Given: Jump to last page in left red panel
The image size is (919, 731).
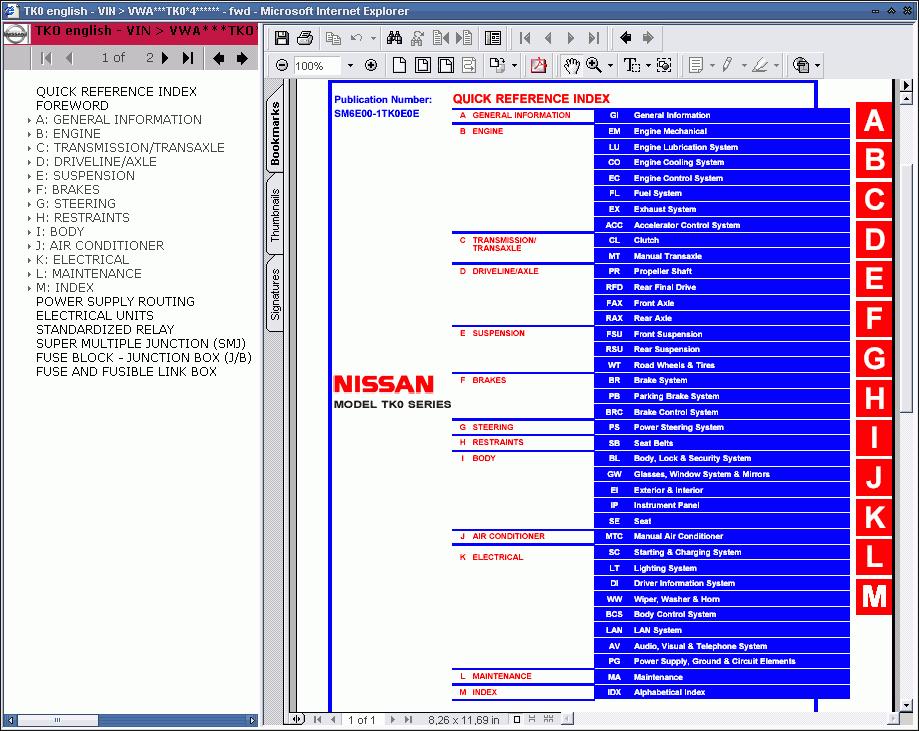Looking at the screenshot, I should (x=188, y=58).
